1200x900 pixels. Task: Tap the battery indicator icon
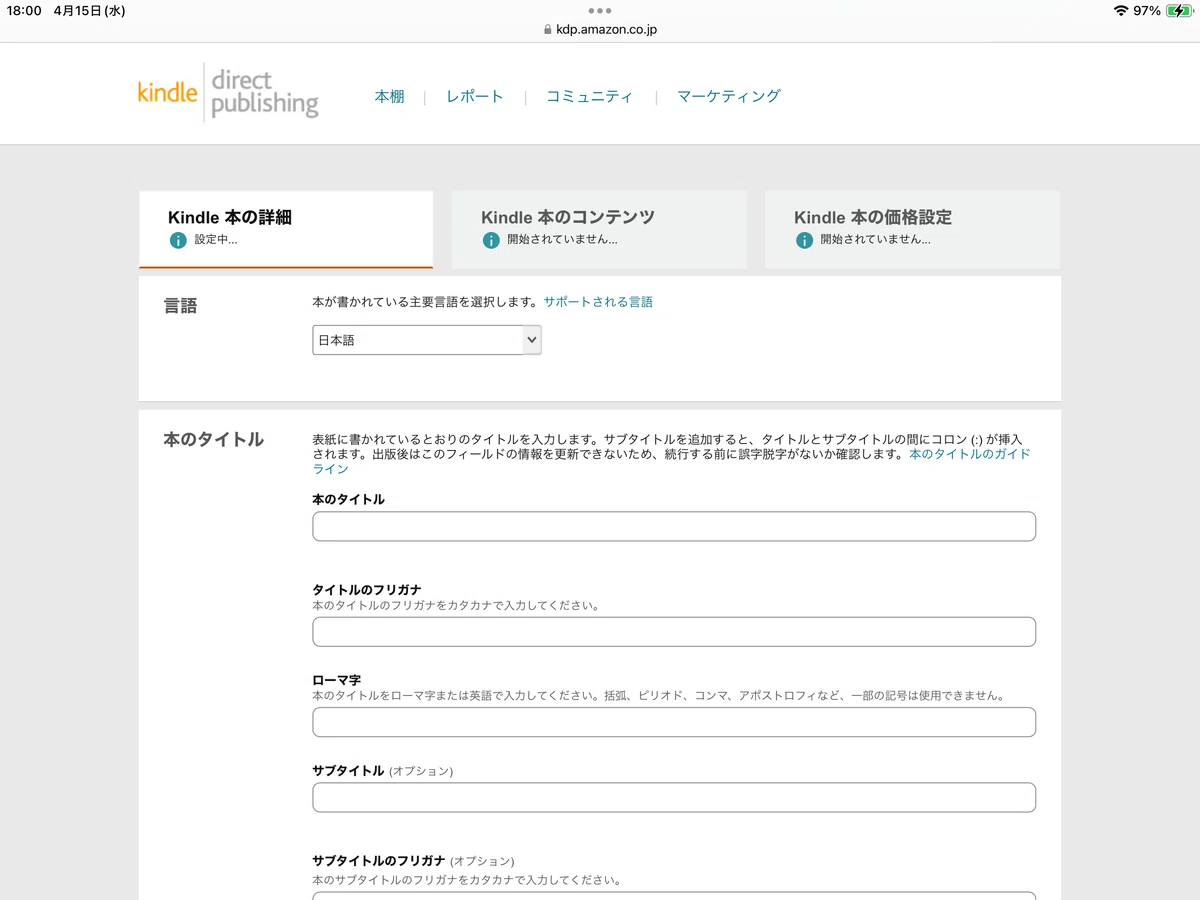click(1179, 11)
